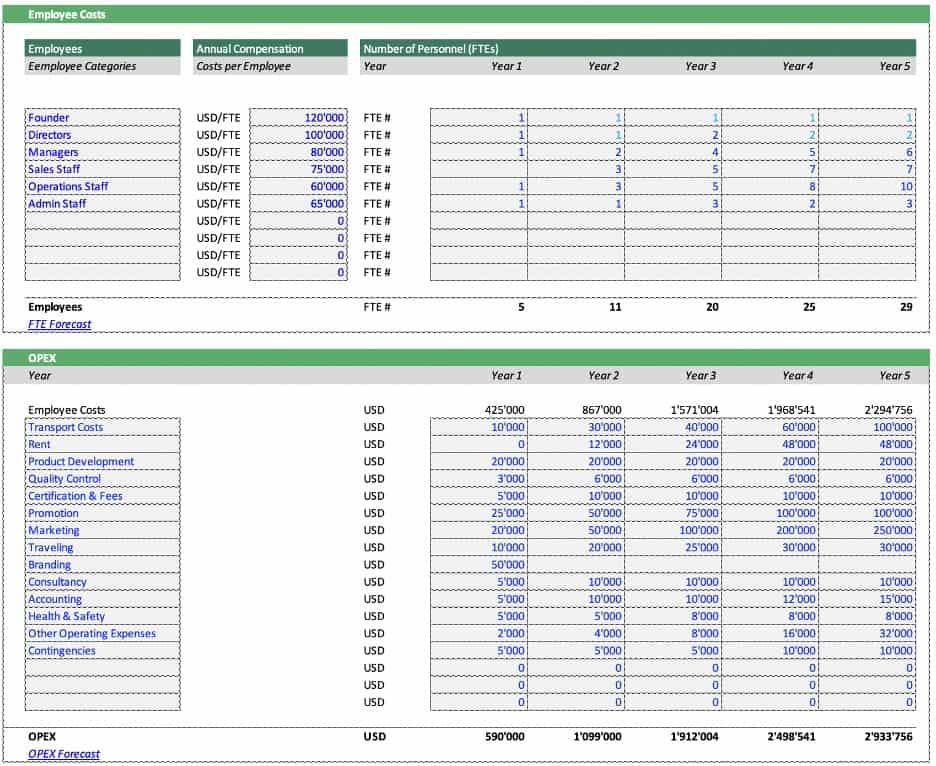
Task: Click the Employee Costs section header
Action: 466,14
